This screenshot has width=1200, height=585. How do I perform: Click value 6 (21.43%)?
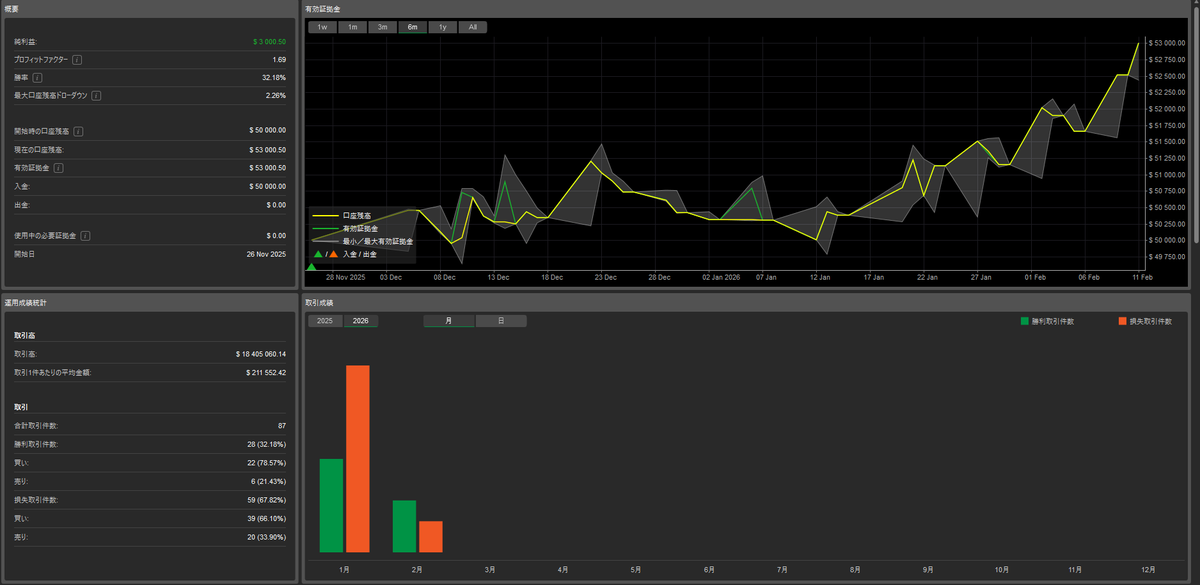(x=269, y=481)
